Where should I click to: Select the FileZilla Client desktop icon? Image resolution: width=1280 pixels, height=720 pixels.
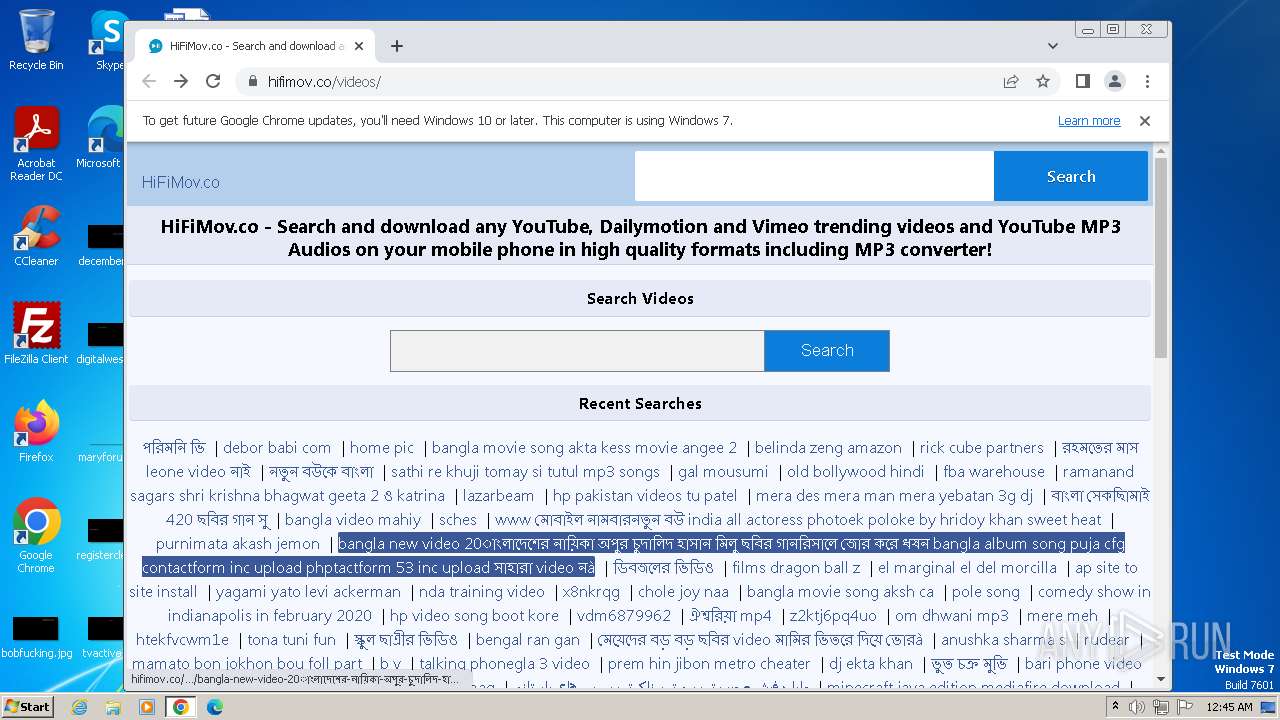point(36,334)
